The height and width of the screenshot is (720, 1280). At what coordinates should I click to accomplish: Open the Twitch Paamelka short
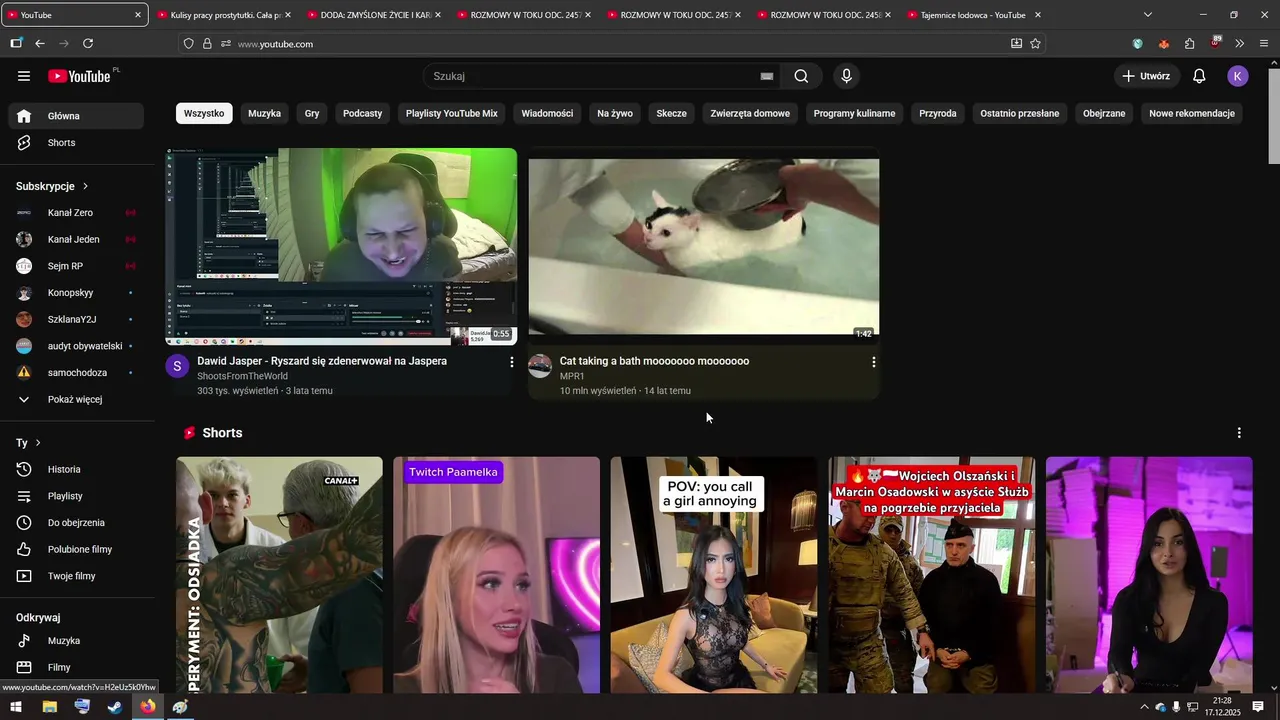click(x=496, y=575)
